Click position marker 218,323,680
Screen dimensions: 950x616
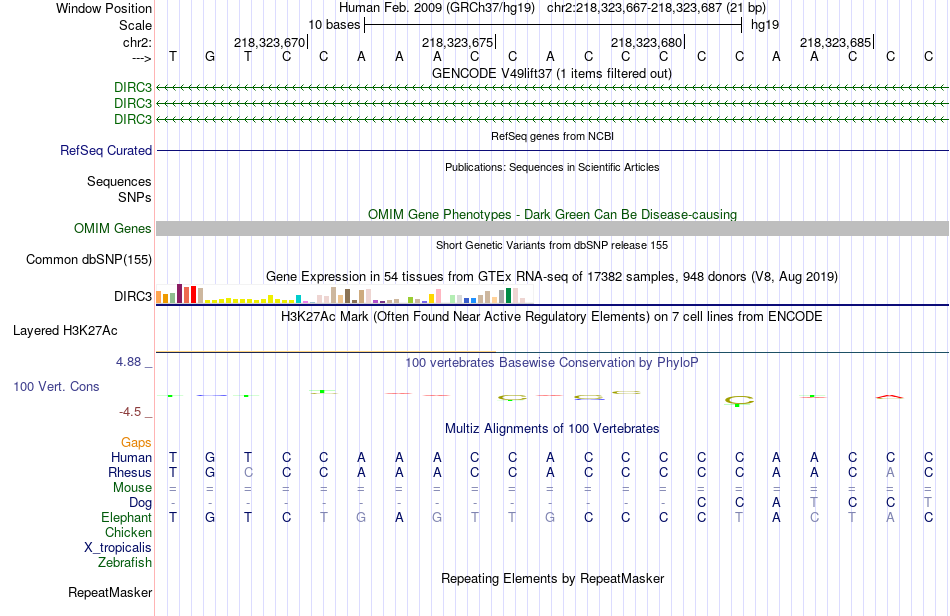click(646, 42)
